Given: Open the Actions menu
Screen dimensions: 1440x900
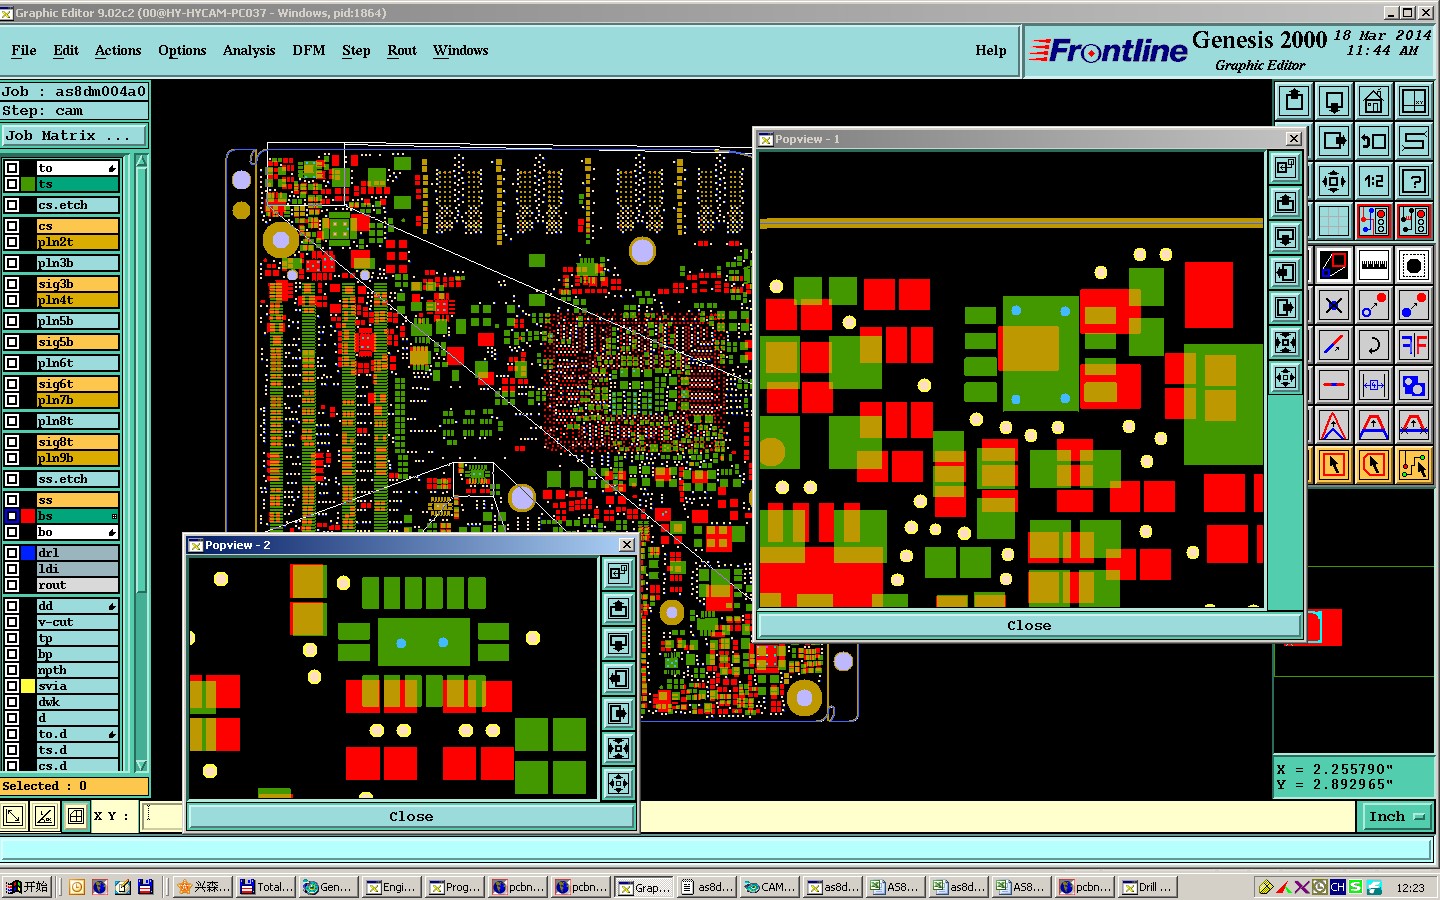Looking at the screenshot, I should pyautogui.click(x=118, y=51).
